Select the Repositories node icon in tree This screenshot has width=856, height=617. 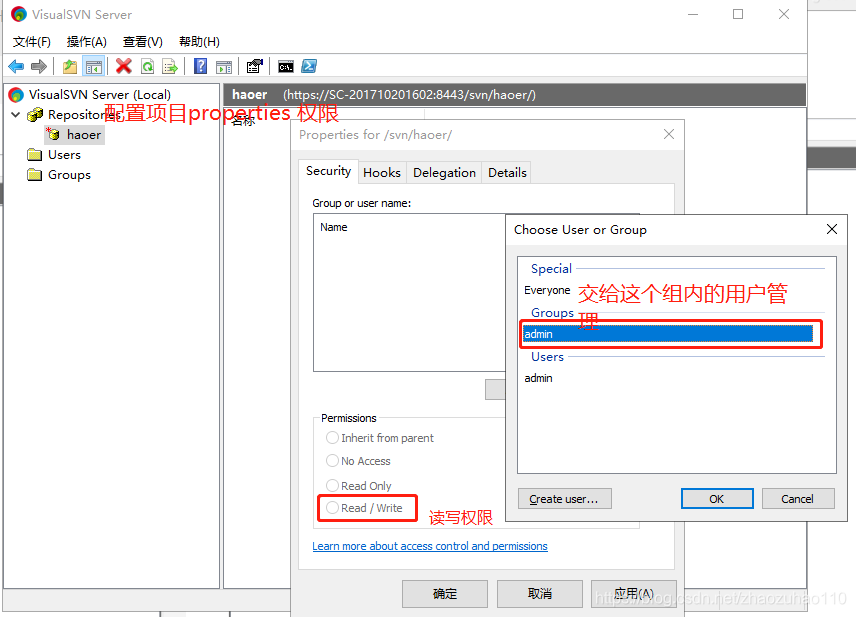(35, 115)
